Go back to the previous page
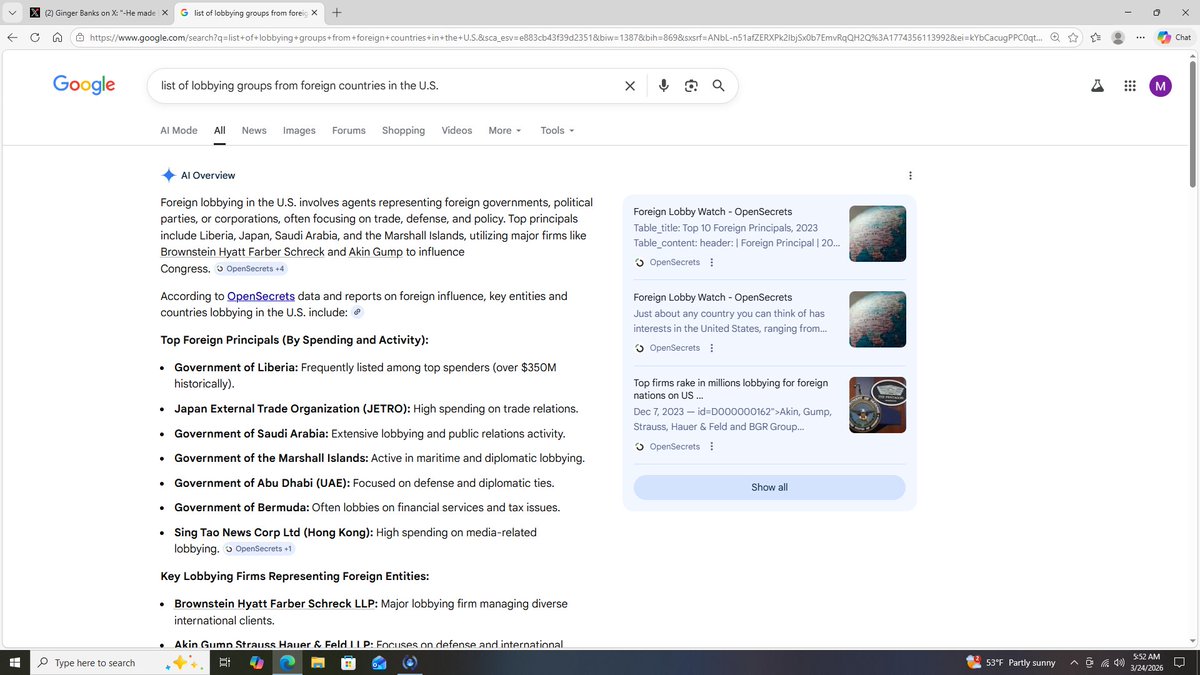This screenshot has height=675, width=1200. coord(12,38)
